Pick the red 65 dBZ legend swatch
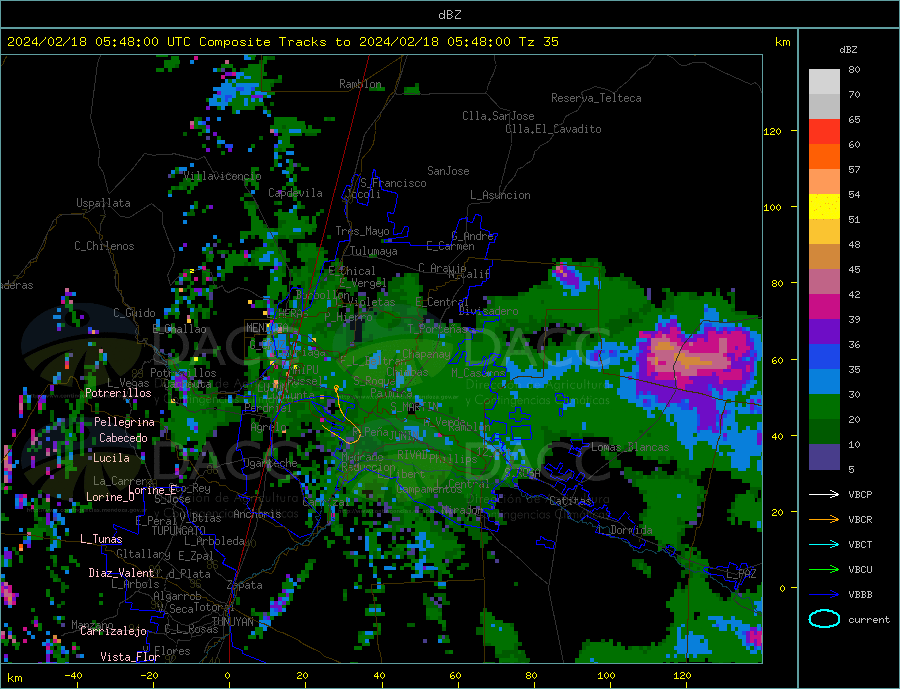Viewport: 900px width, 689px height. 824,131
